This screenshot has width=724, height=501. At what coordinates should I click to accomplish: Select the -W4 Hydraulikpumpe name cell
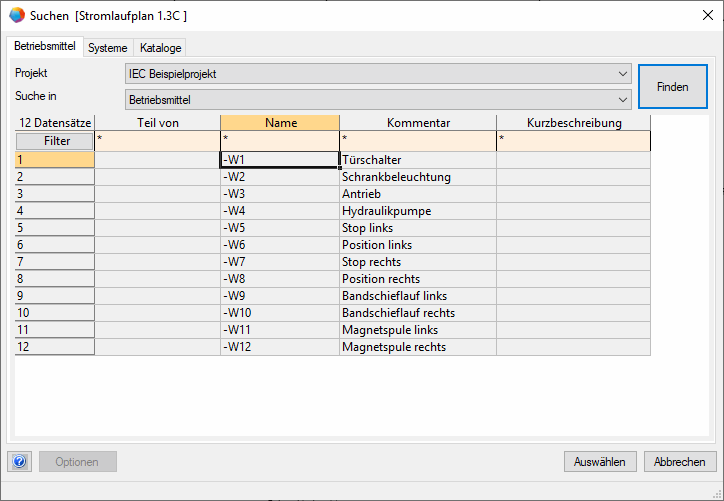(280, 211)
